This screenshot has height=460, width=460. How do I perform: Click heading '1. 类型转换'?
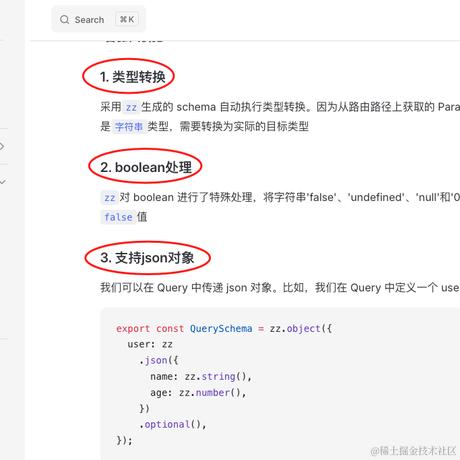[x=132, y=77]
